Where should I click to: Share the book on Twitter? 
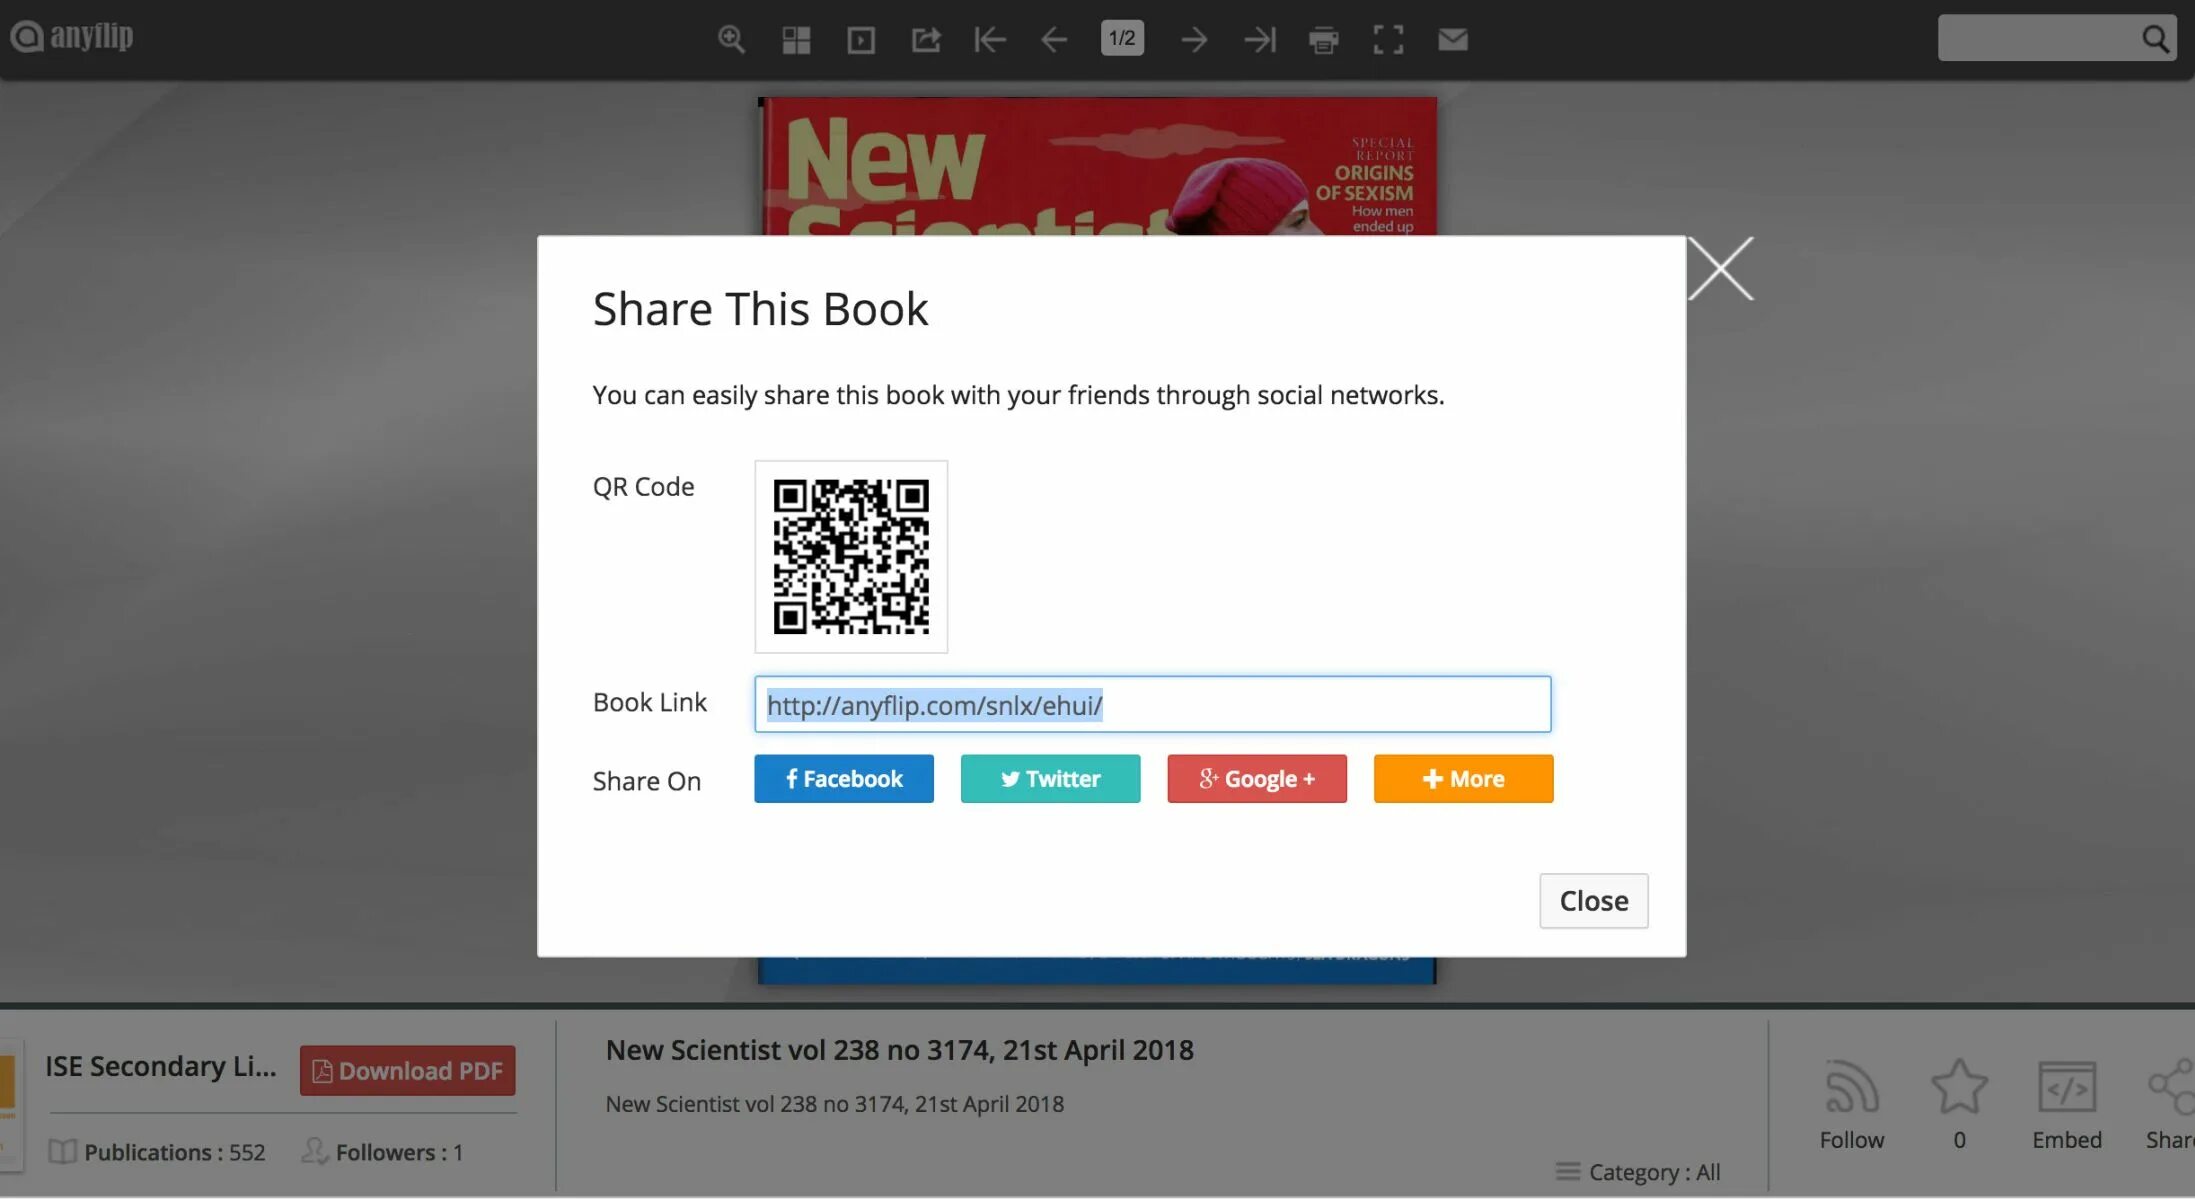1050,779
